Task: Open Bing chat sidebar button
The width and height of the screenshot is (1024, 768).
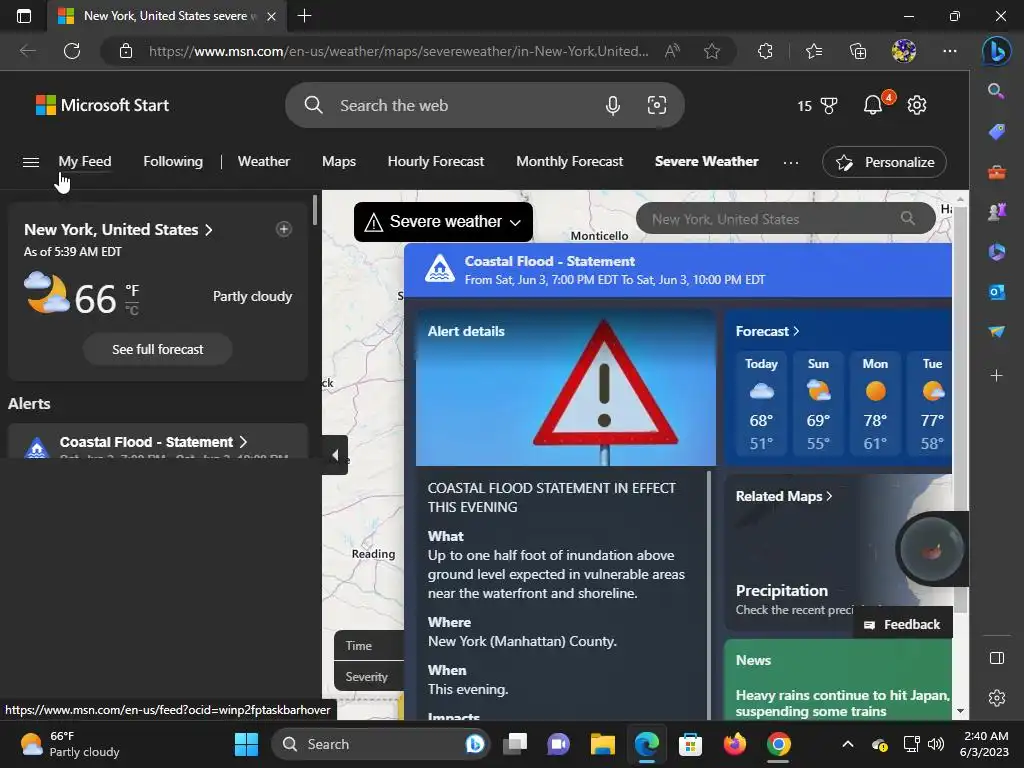Action: pyautogui.click(x=997, y=51)
